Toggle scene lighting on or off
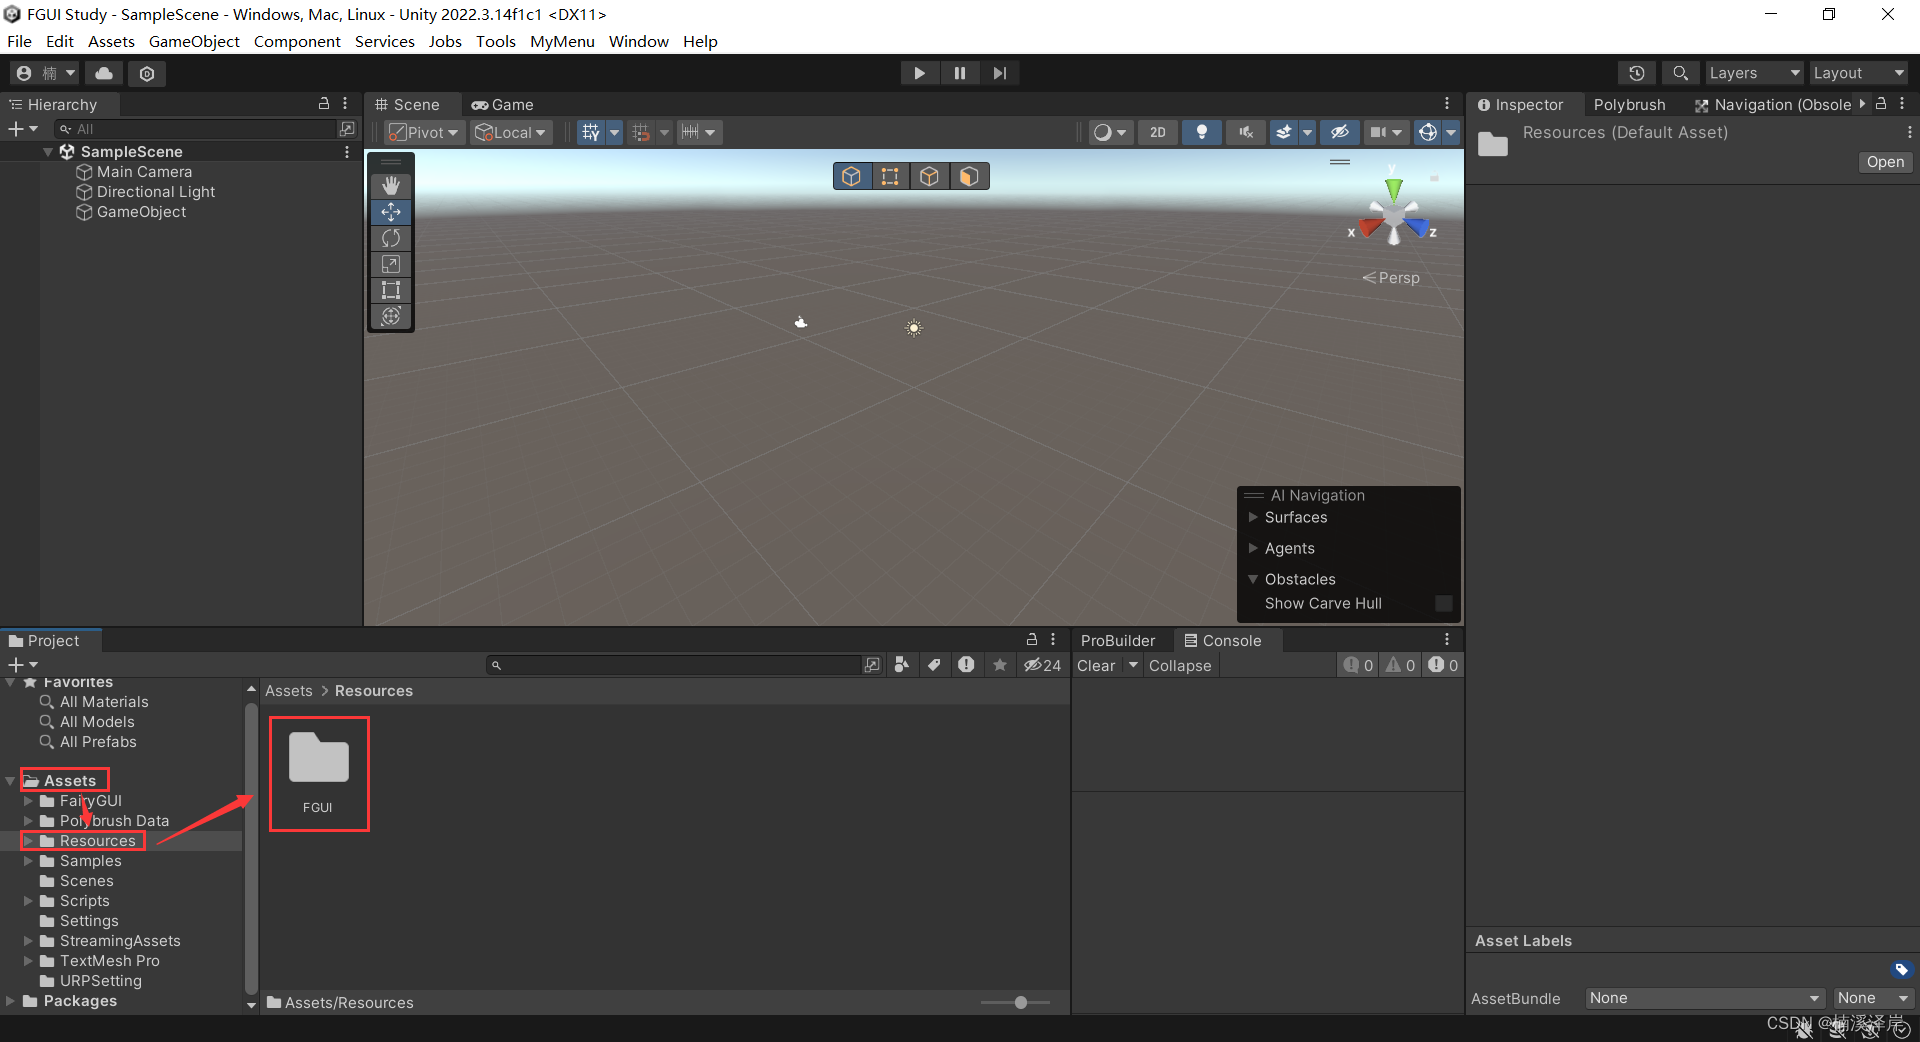Screen dimensions: 1920x1042 tap(1202, 132)
